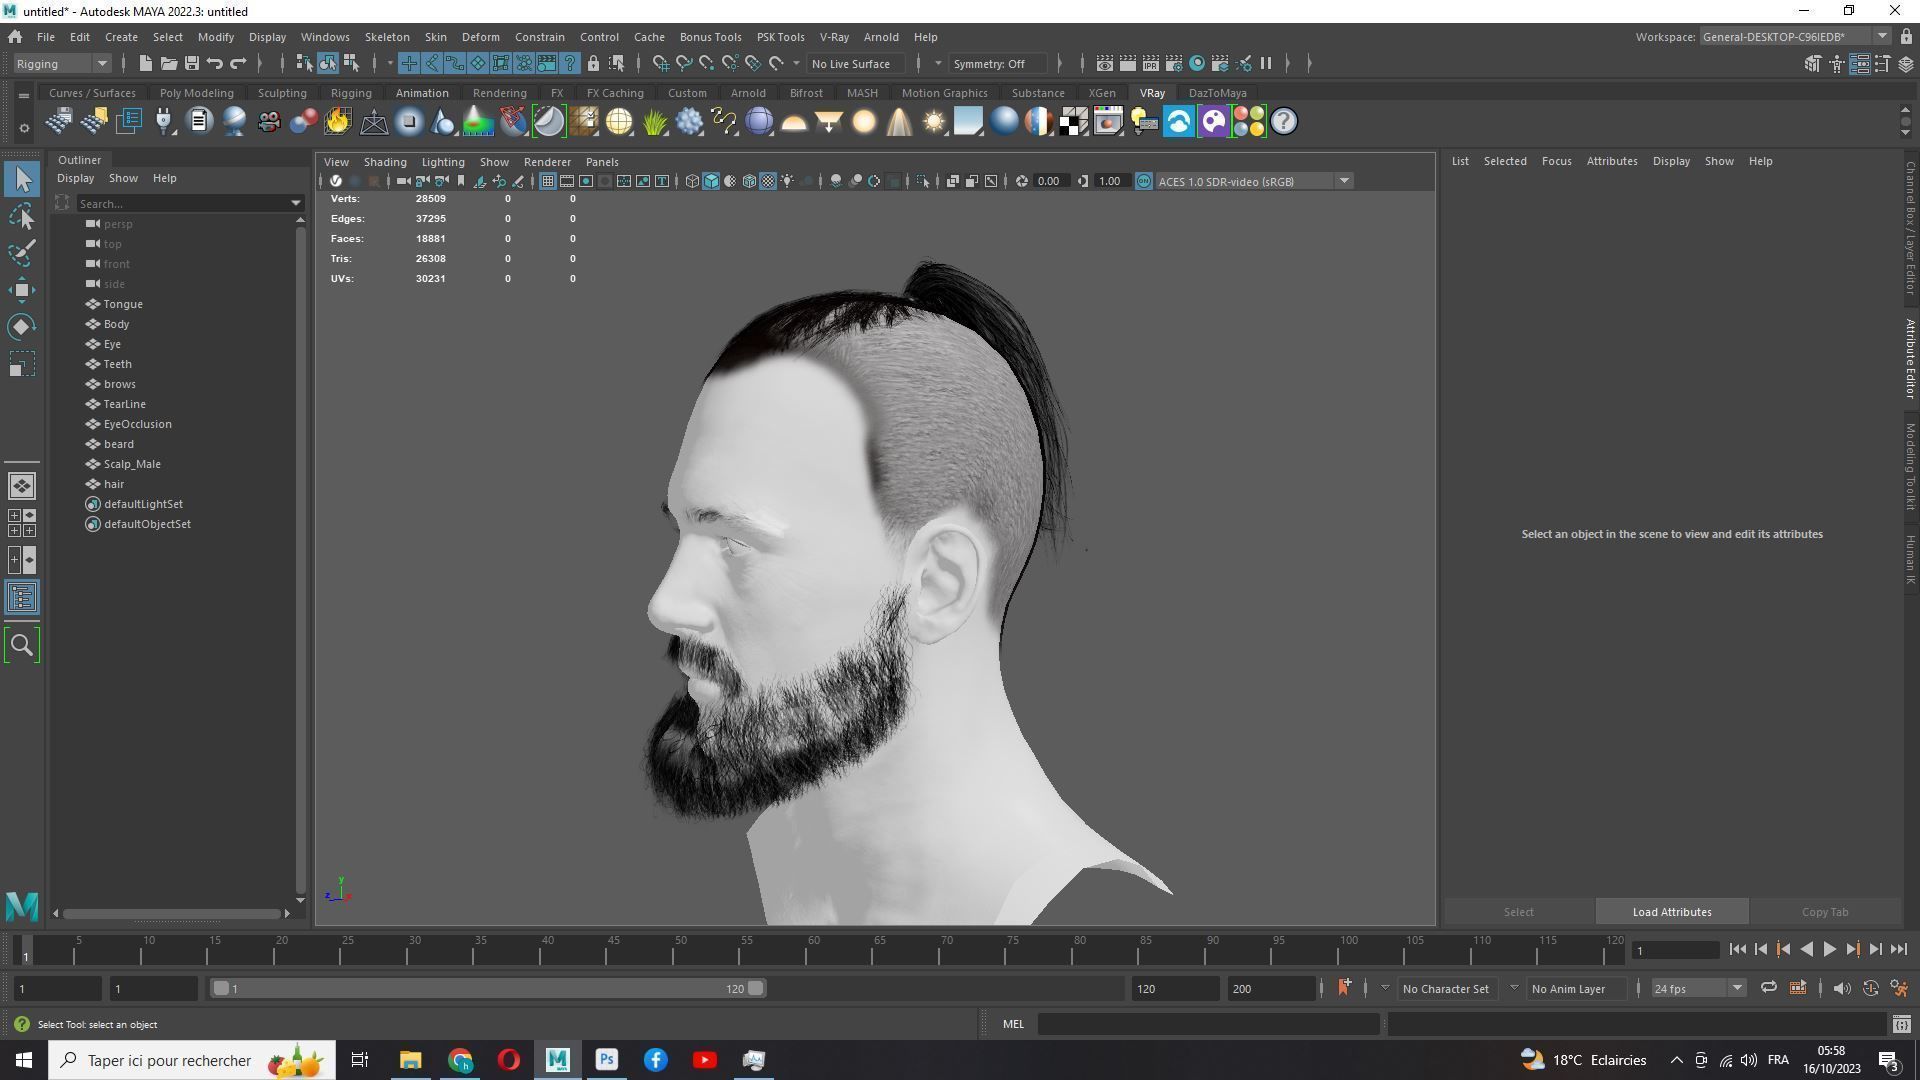
Task: Save the scene with the disk icon
Action: pos(191,63)
